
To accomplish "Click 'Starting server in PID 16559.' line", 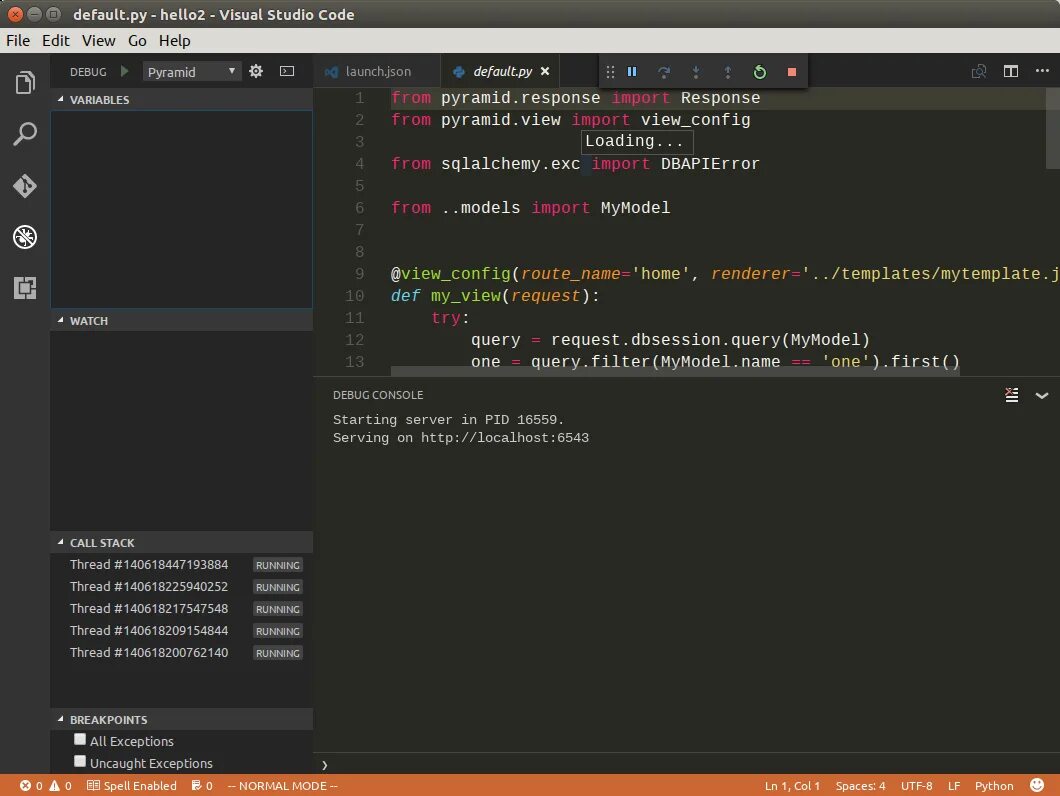I will point(448,419).
